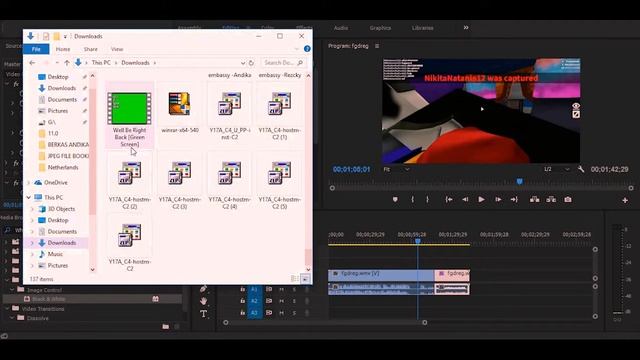Screen dimensions: 640x360
Task: Click the timeline playhead on the ruler
Action: 418,241
